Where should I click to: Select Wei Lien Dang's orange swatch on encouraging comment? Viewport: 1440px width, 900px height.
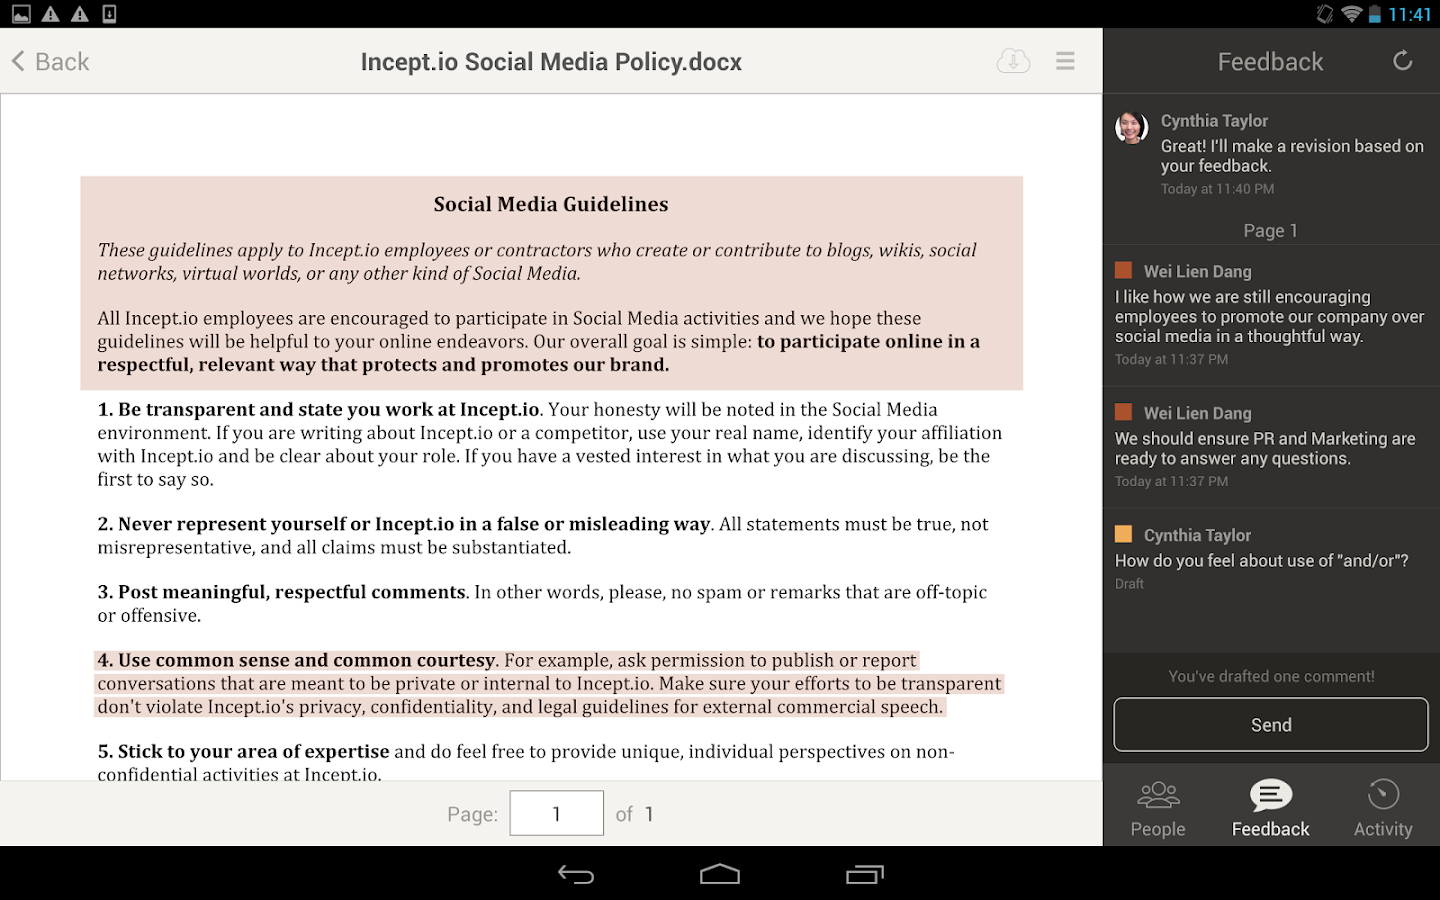[x=1123, y=270]
